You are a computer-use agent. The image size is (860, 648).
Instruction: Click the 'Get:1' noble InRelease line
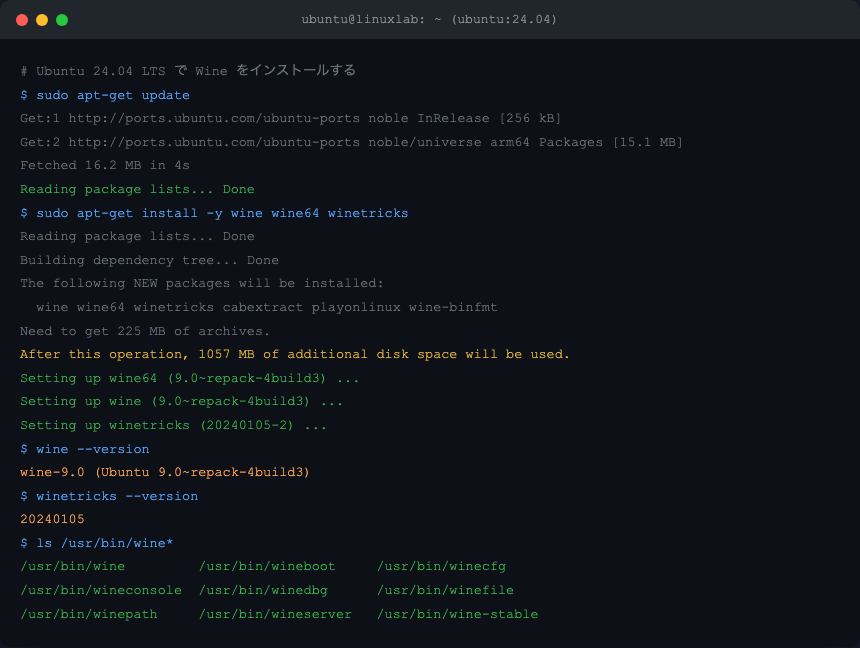[x=291, y=119]
